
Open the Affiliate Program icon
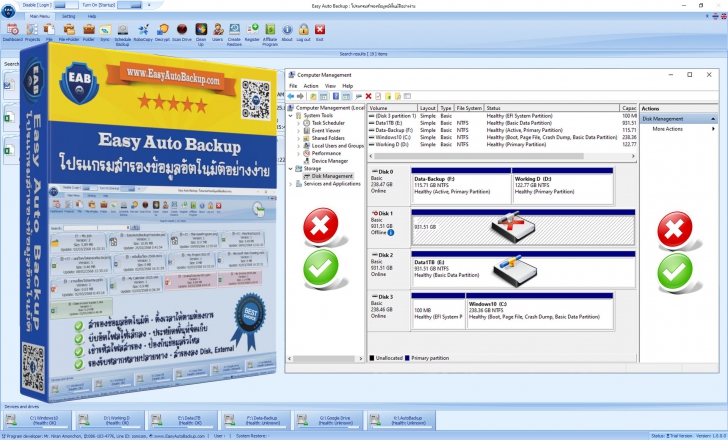(270, 35)
